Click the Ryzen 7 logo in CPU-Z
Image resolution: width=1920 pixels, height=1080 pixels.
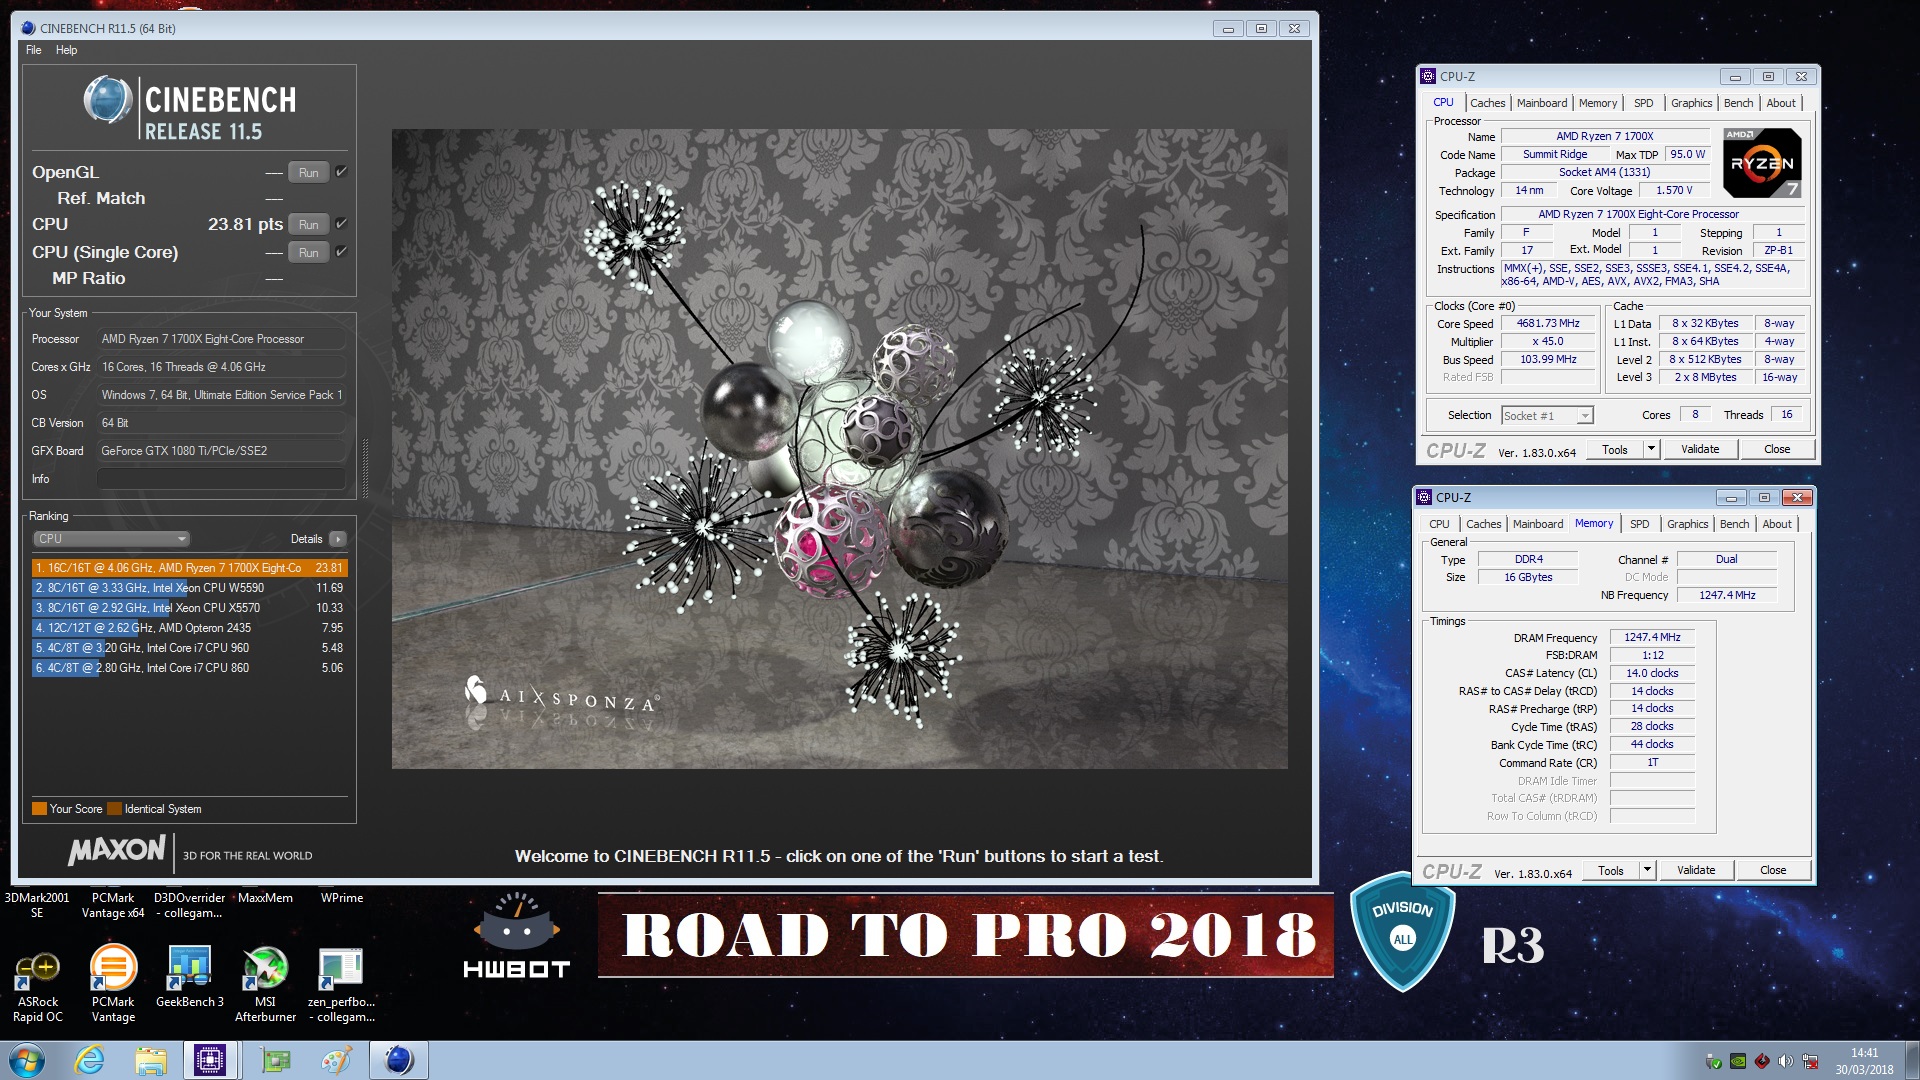click(1762, 162)
